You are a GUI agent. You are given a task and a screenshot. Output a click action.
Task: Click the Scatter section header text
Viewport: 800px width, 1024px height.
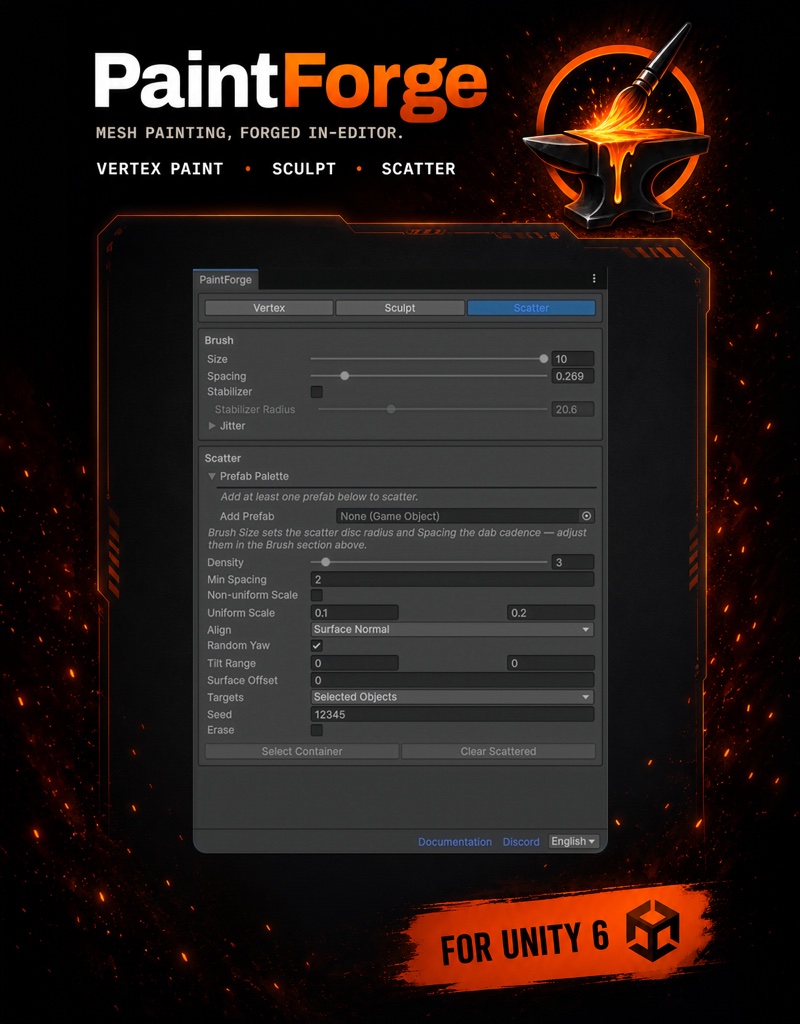pos(223,458)
